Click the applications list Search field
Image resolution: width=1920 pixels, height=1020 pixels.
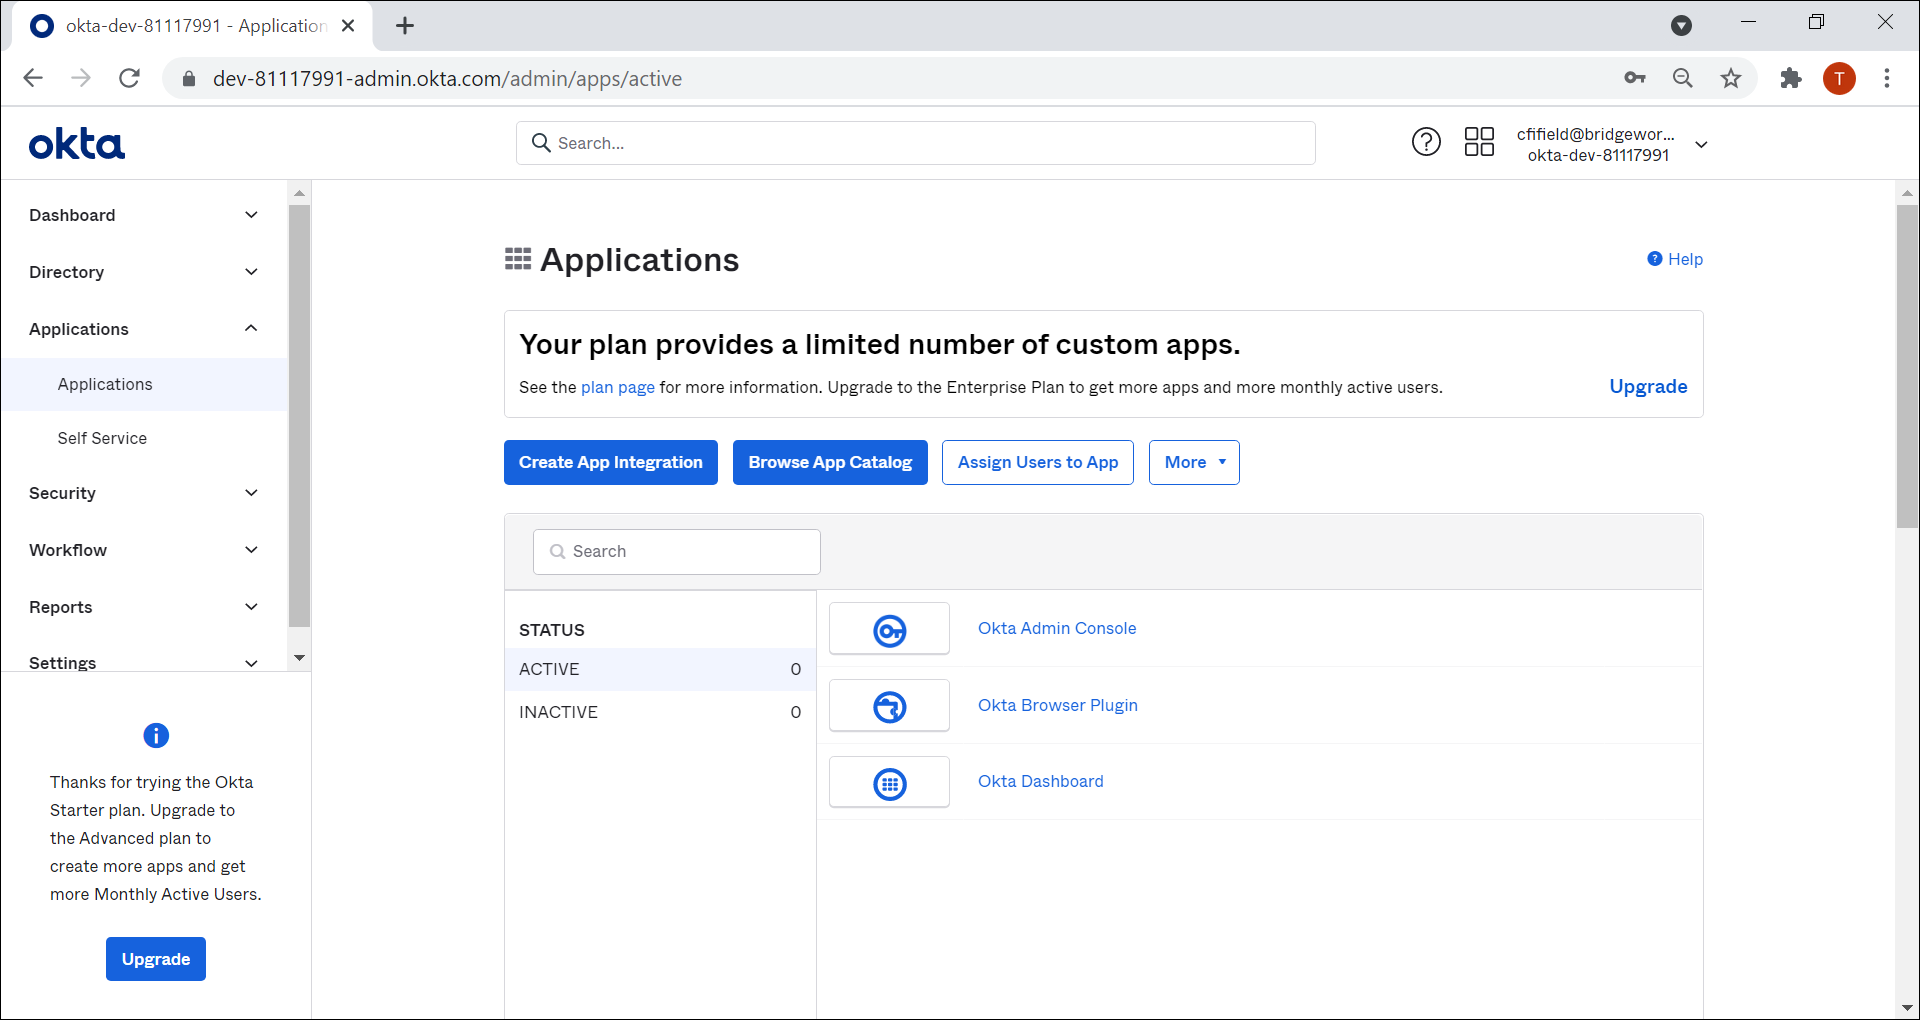[x=677, y=552]
